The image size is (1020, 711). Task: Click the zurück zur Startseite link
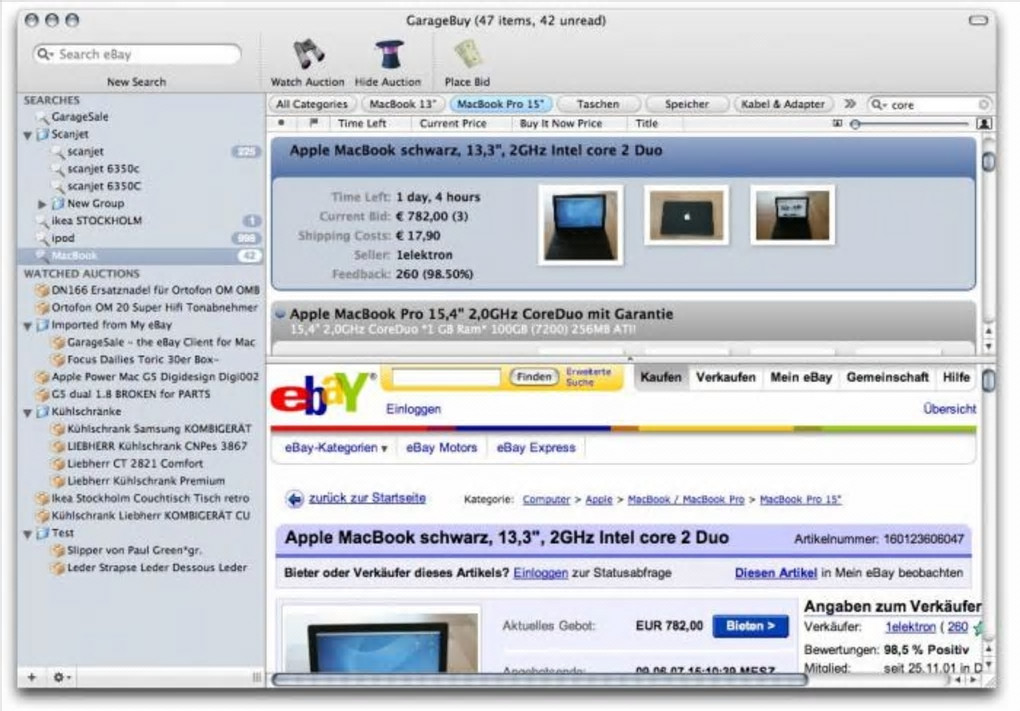coord(367,498)
